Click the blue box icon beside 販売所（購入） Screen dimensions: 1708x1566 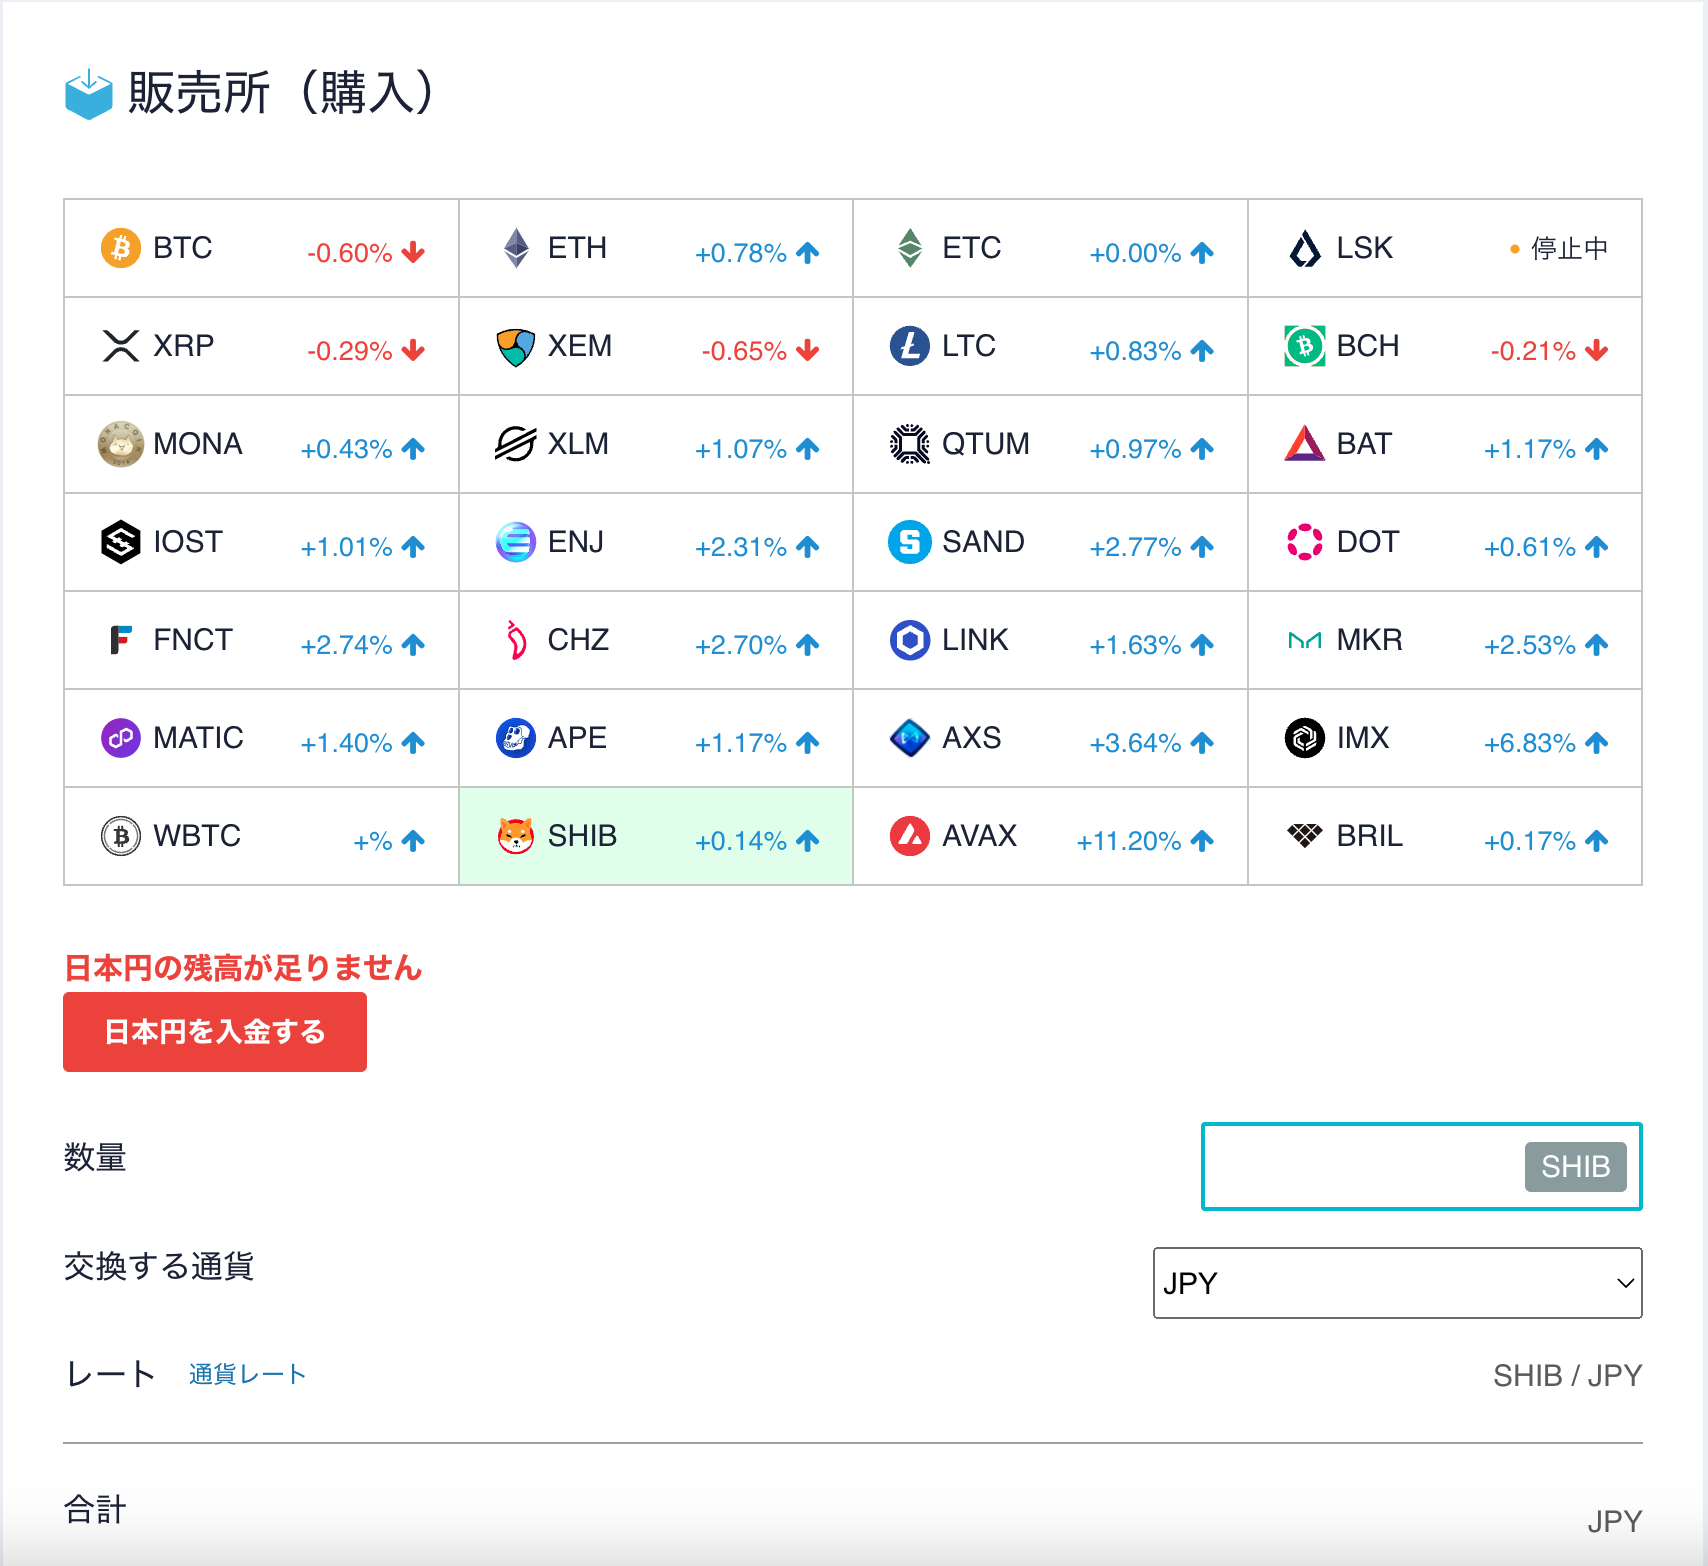pos(89,94)
